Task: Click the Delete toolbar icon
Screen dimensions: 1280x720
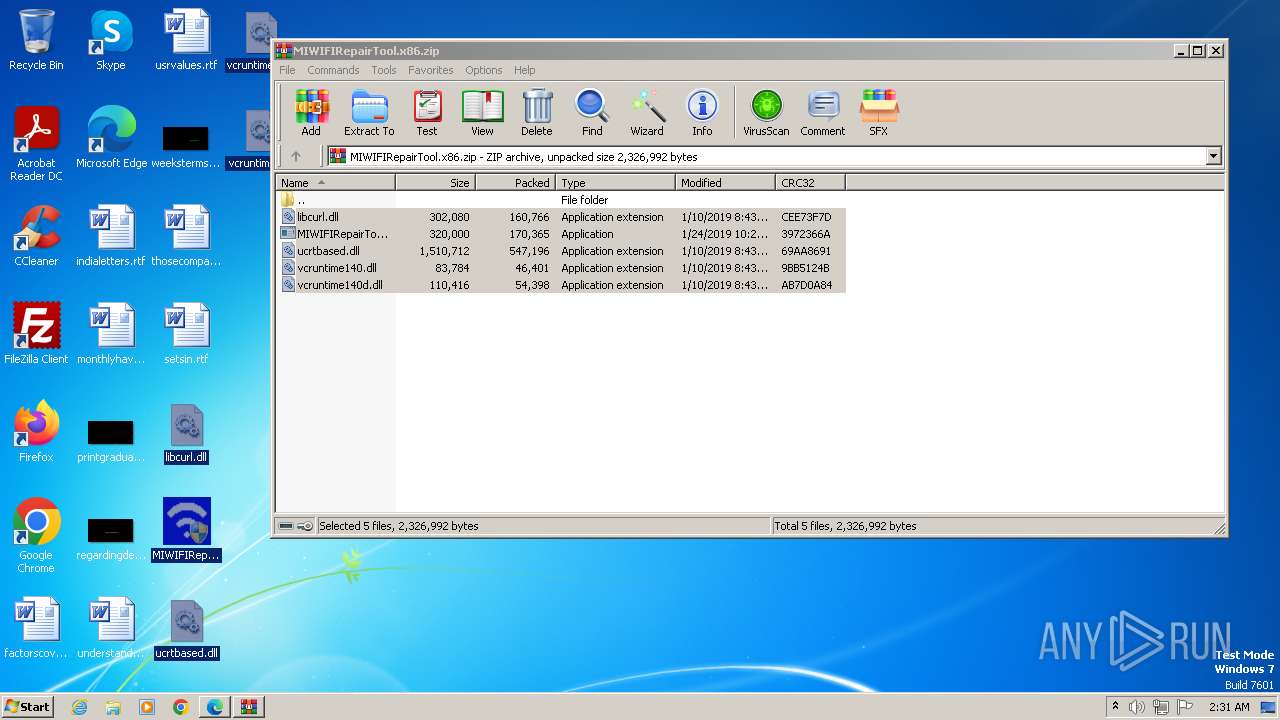Action: pyautogui.click(x=536, y=112)
